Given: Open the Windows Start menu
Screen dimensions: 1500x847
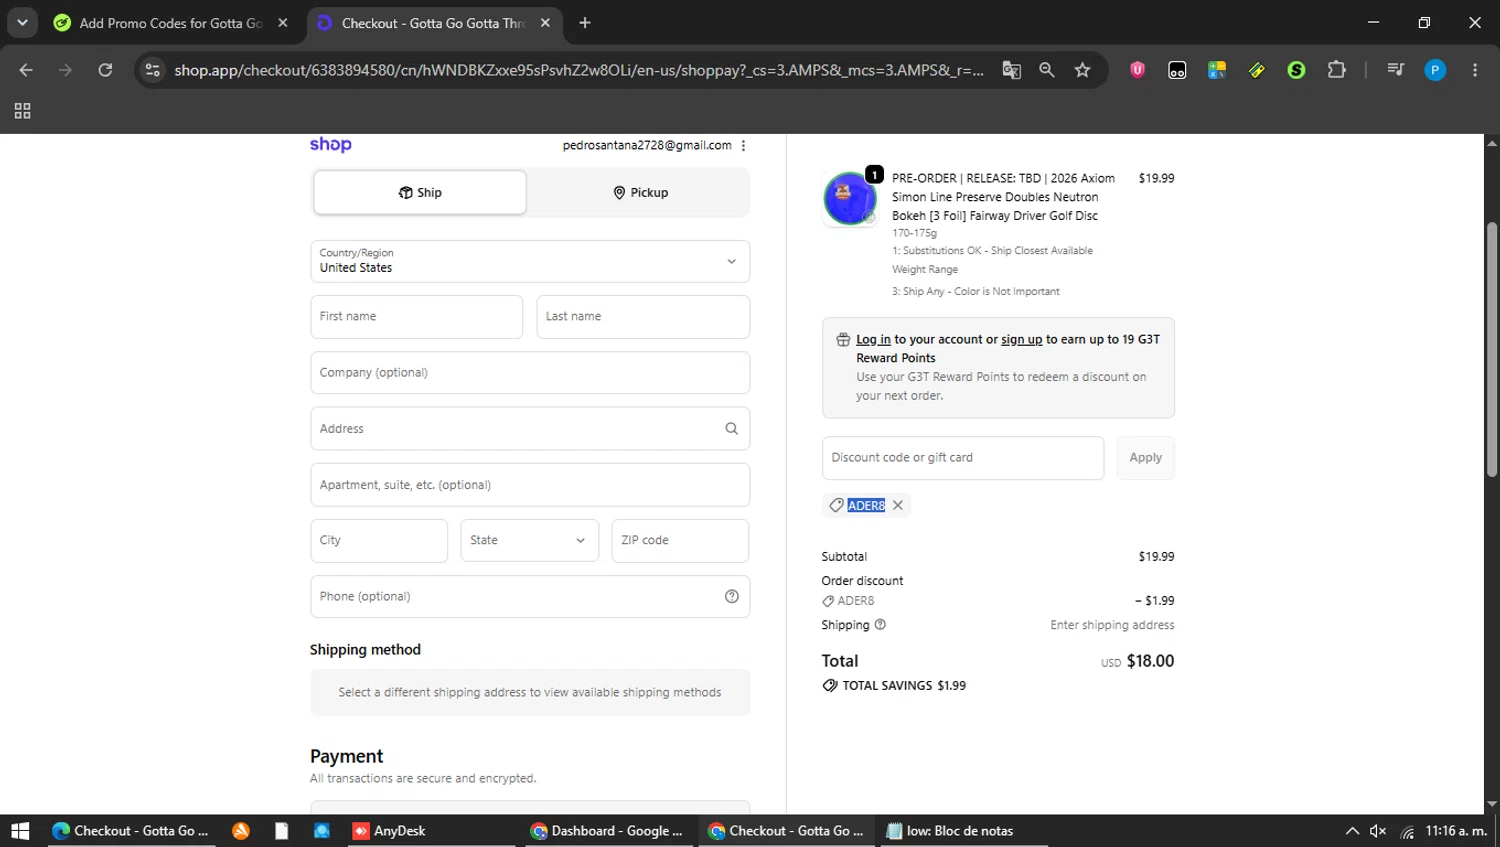Looking at the screenshot, I should [x=20, y=831].
